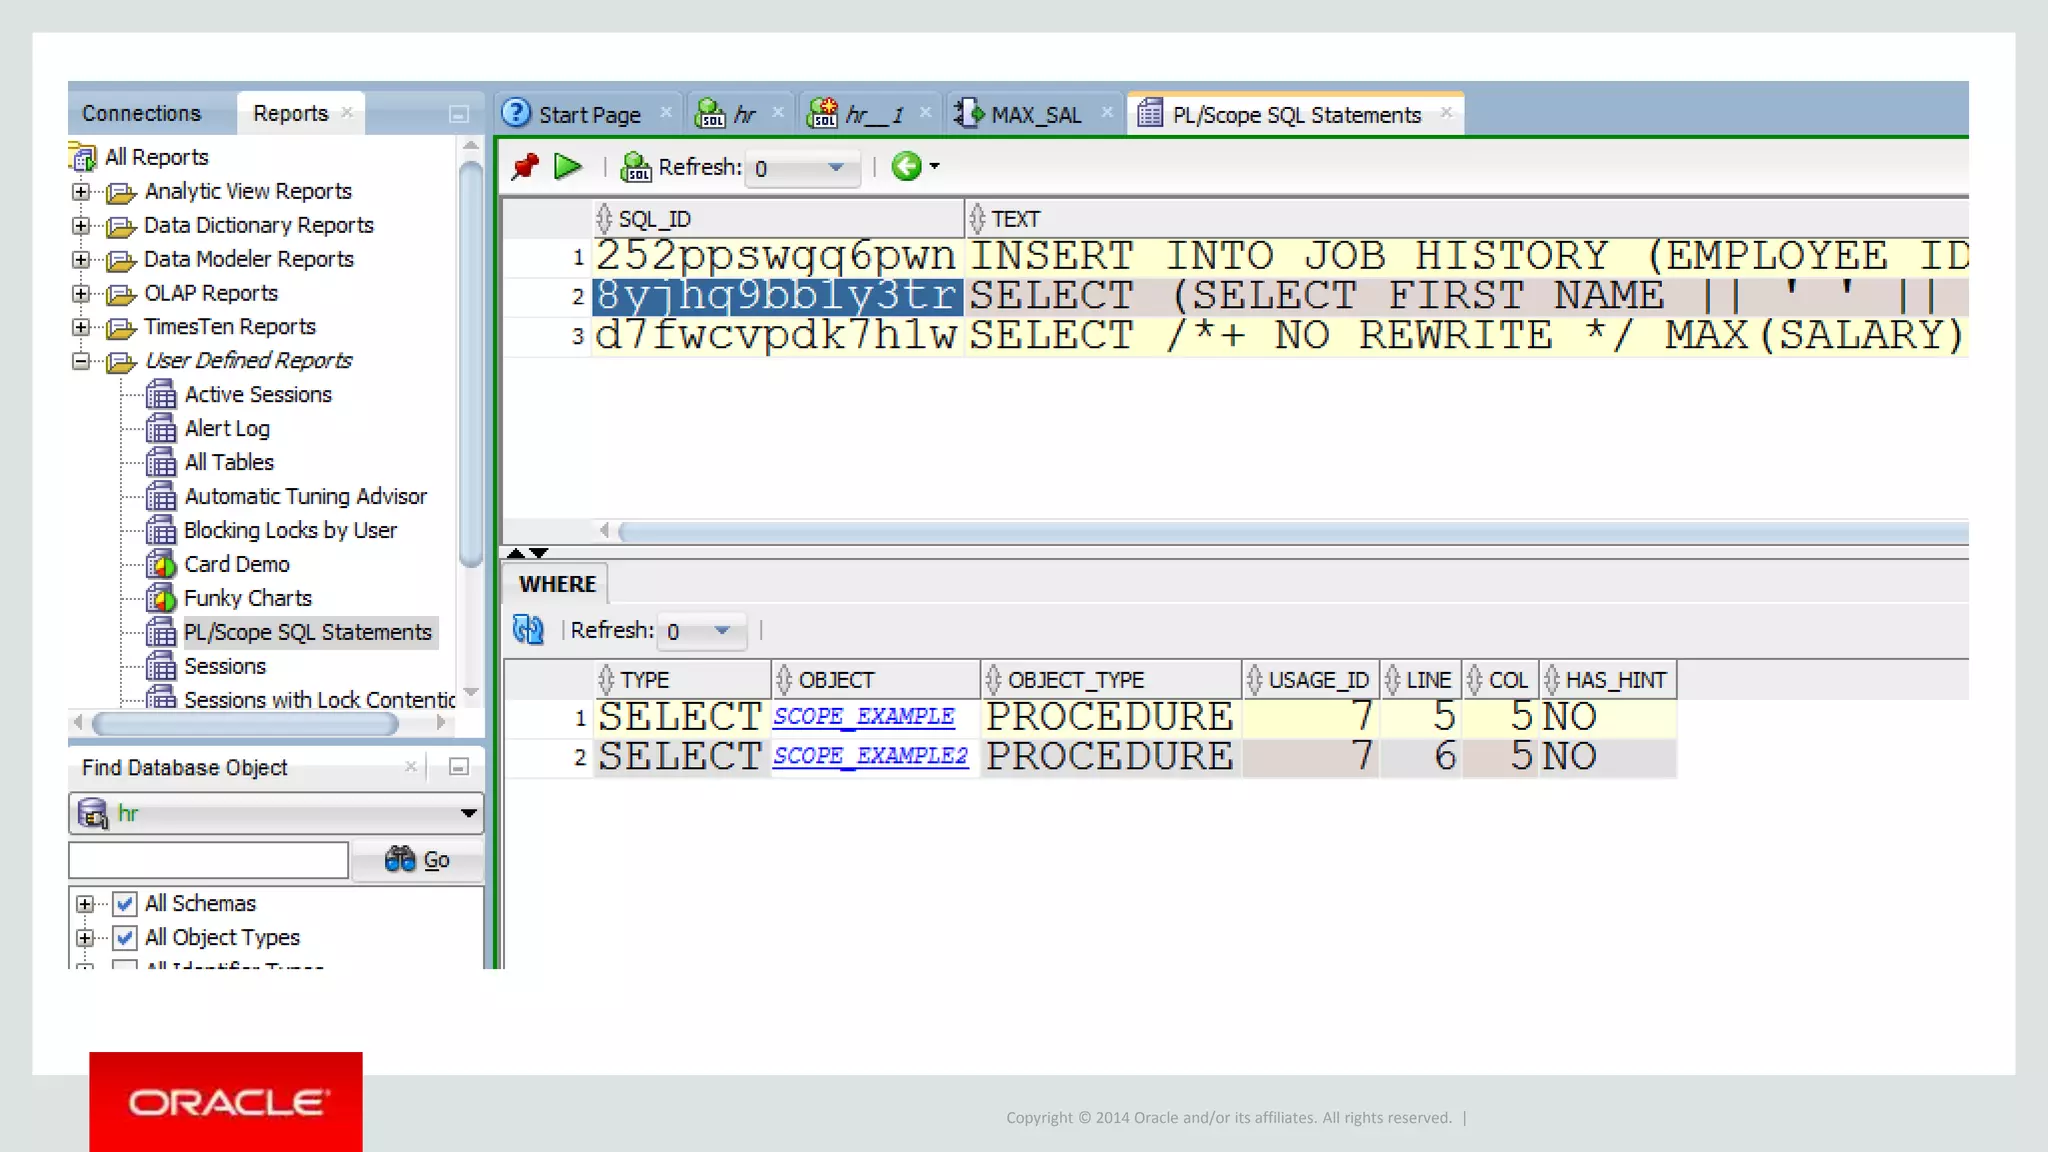Select PL/Scope SQL Statements in tree
2048x1152 pixels.
pos(308,632)
